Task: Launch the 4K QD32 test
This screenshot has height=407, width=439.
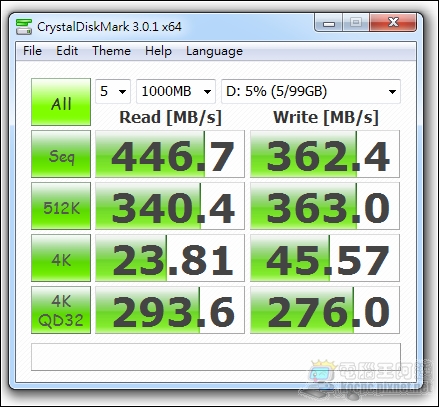Action: pyautogui.click(x=61, y=310)
